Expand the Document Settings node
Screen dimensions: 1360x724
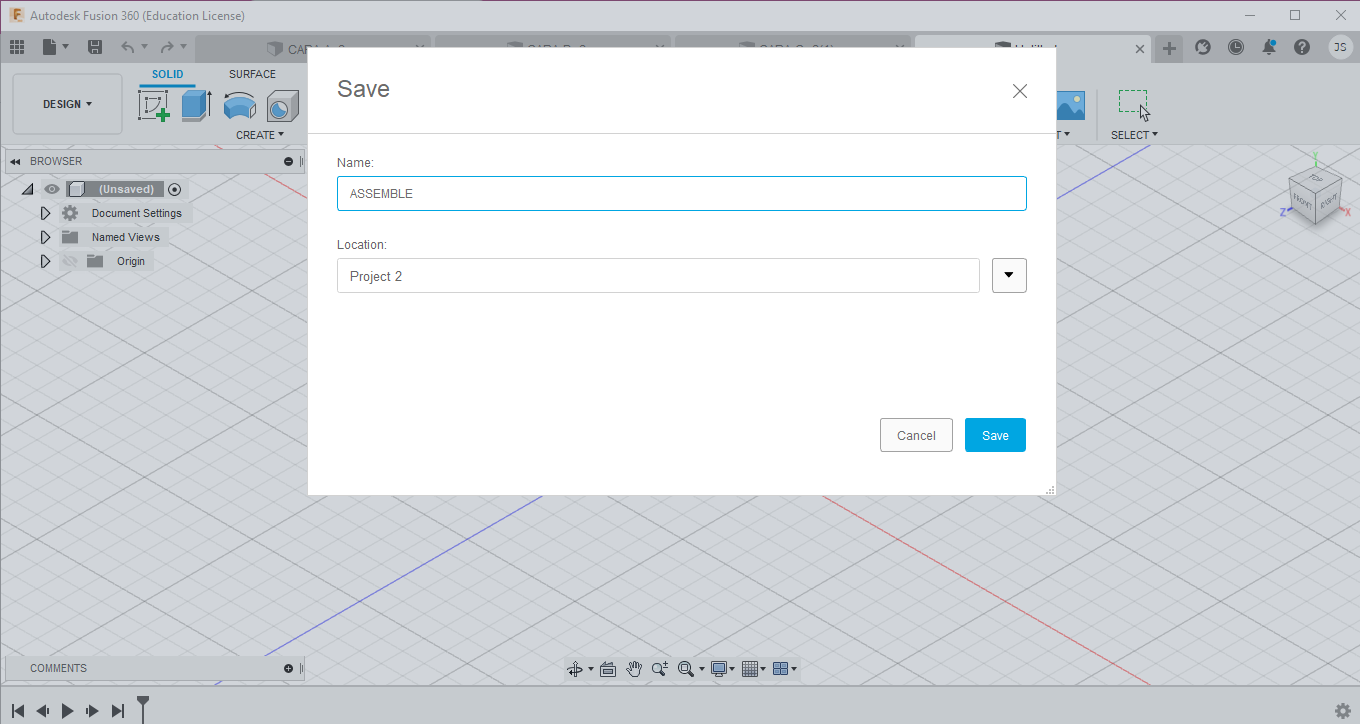pyautogui.click(x=45, y=213)
